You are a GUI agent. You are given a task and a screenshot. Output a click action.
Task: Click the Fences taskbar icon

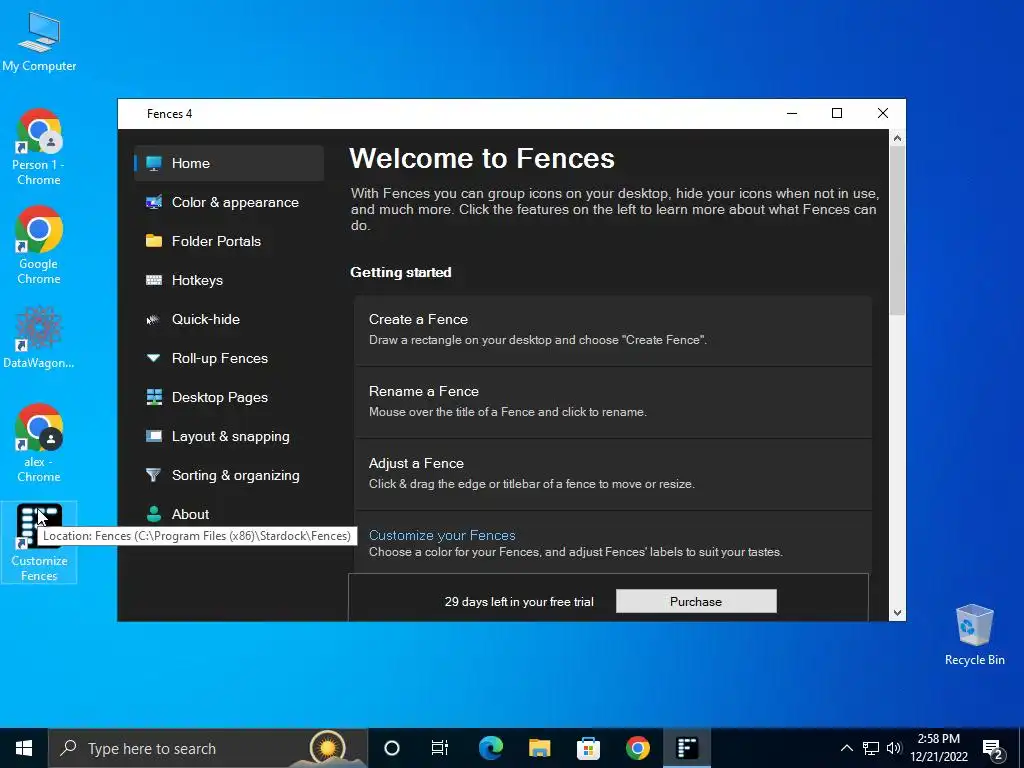coord(687,748)
